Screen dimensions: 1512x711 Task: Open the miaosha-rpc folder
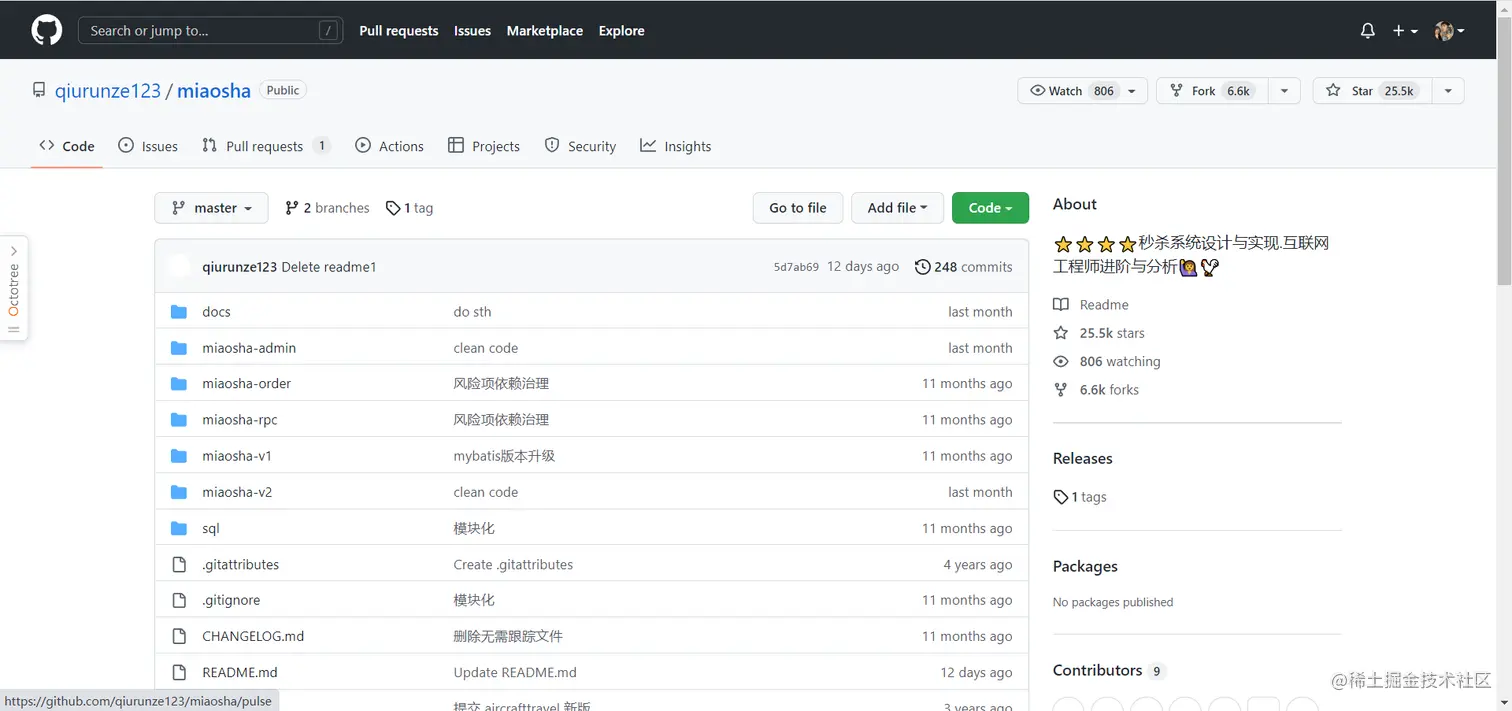click(240, 420)
